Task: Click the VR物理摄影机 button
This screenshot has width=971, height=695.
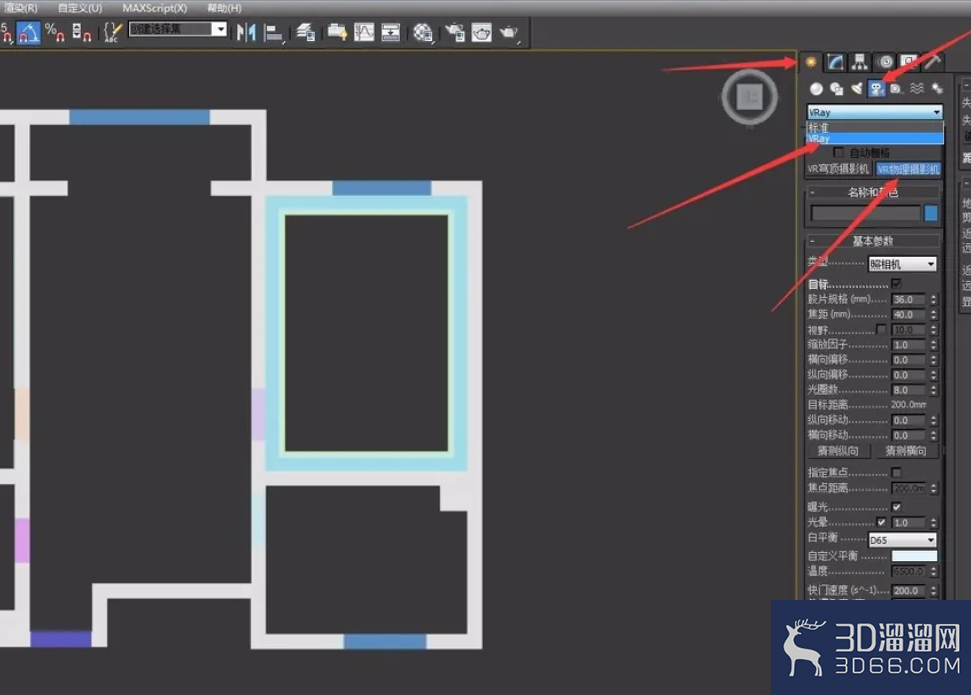Action: (x=908, y=169)
